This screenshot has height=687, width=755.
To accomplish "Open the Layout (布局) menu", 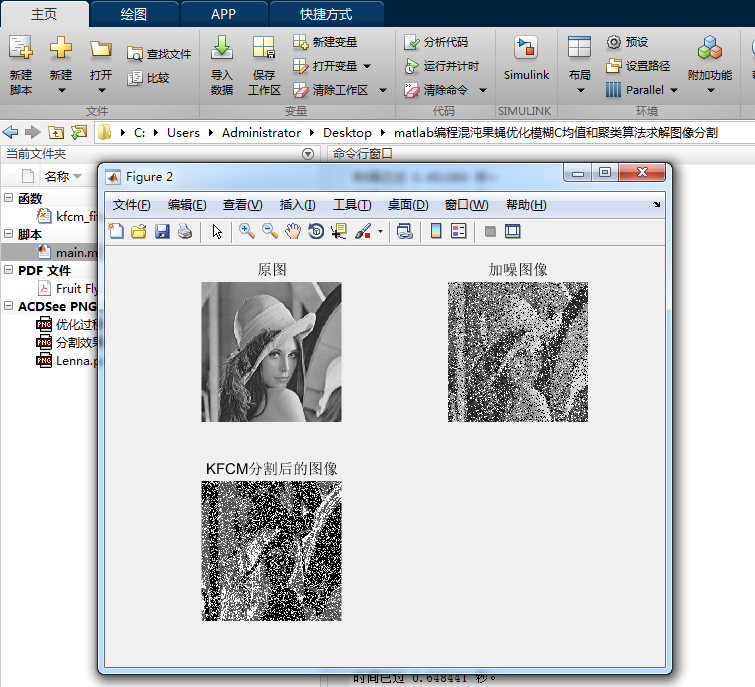I will coord(579,65).
